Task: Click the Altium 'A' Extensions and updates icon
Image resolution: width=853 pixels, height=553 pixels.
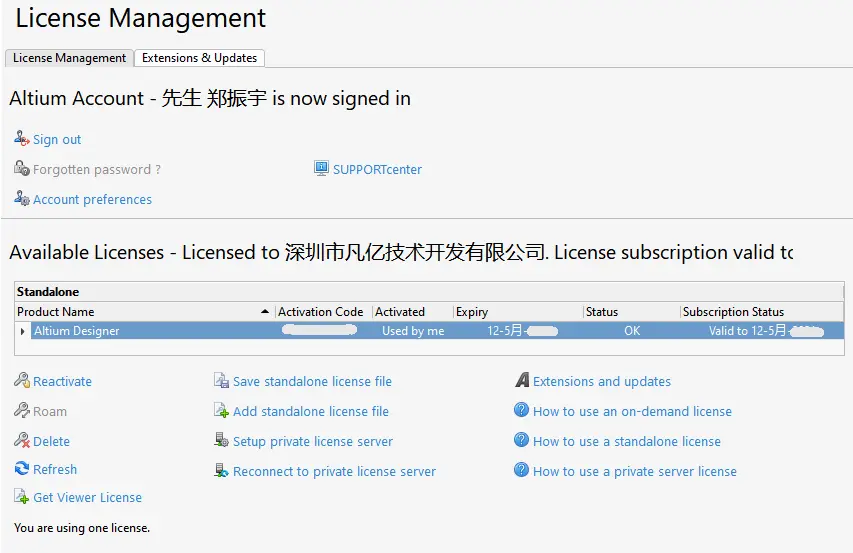Action: 522,380
